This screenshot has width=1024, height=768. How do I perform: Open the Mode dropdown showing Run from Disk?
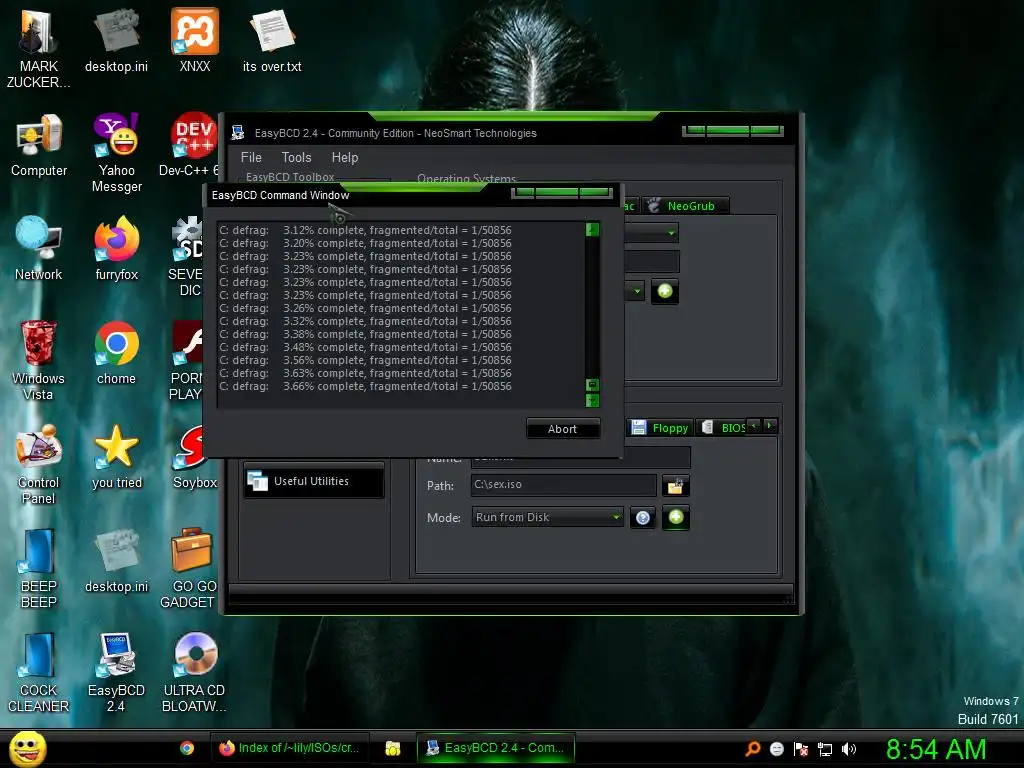point(547,517)
